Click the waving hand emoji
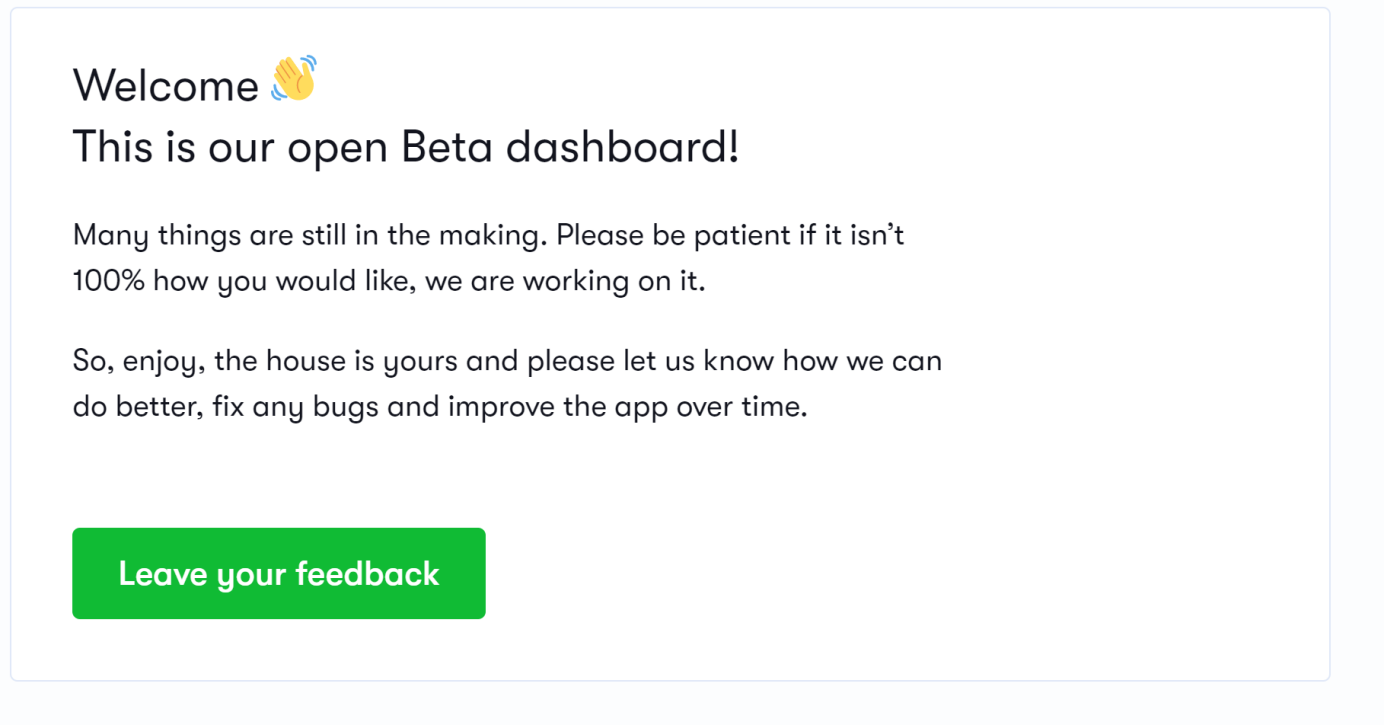1384x725 pixels. click(x=293, y=79)
